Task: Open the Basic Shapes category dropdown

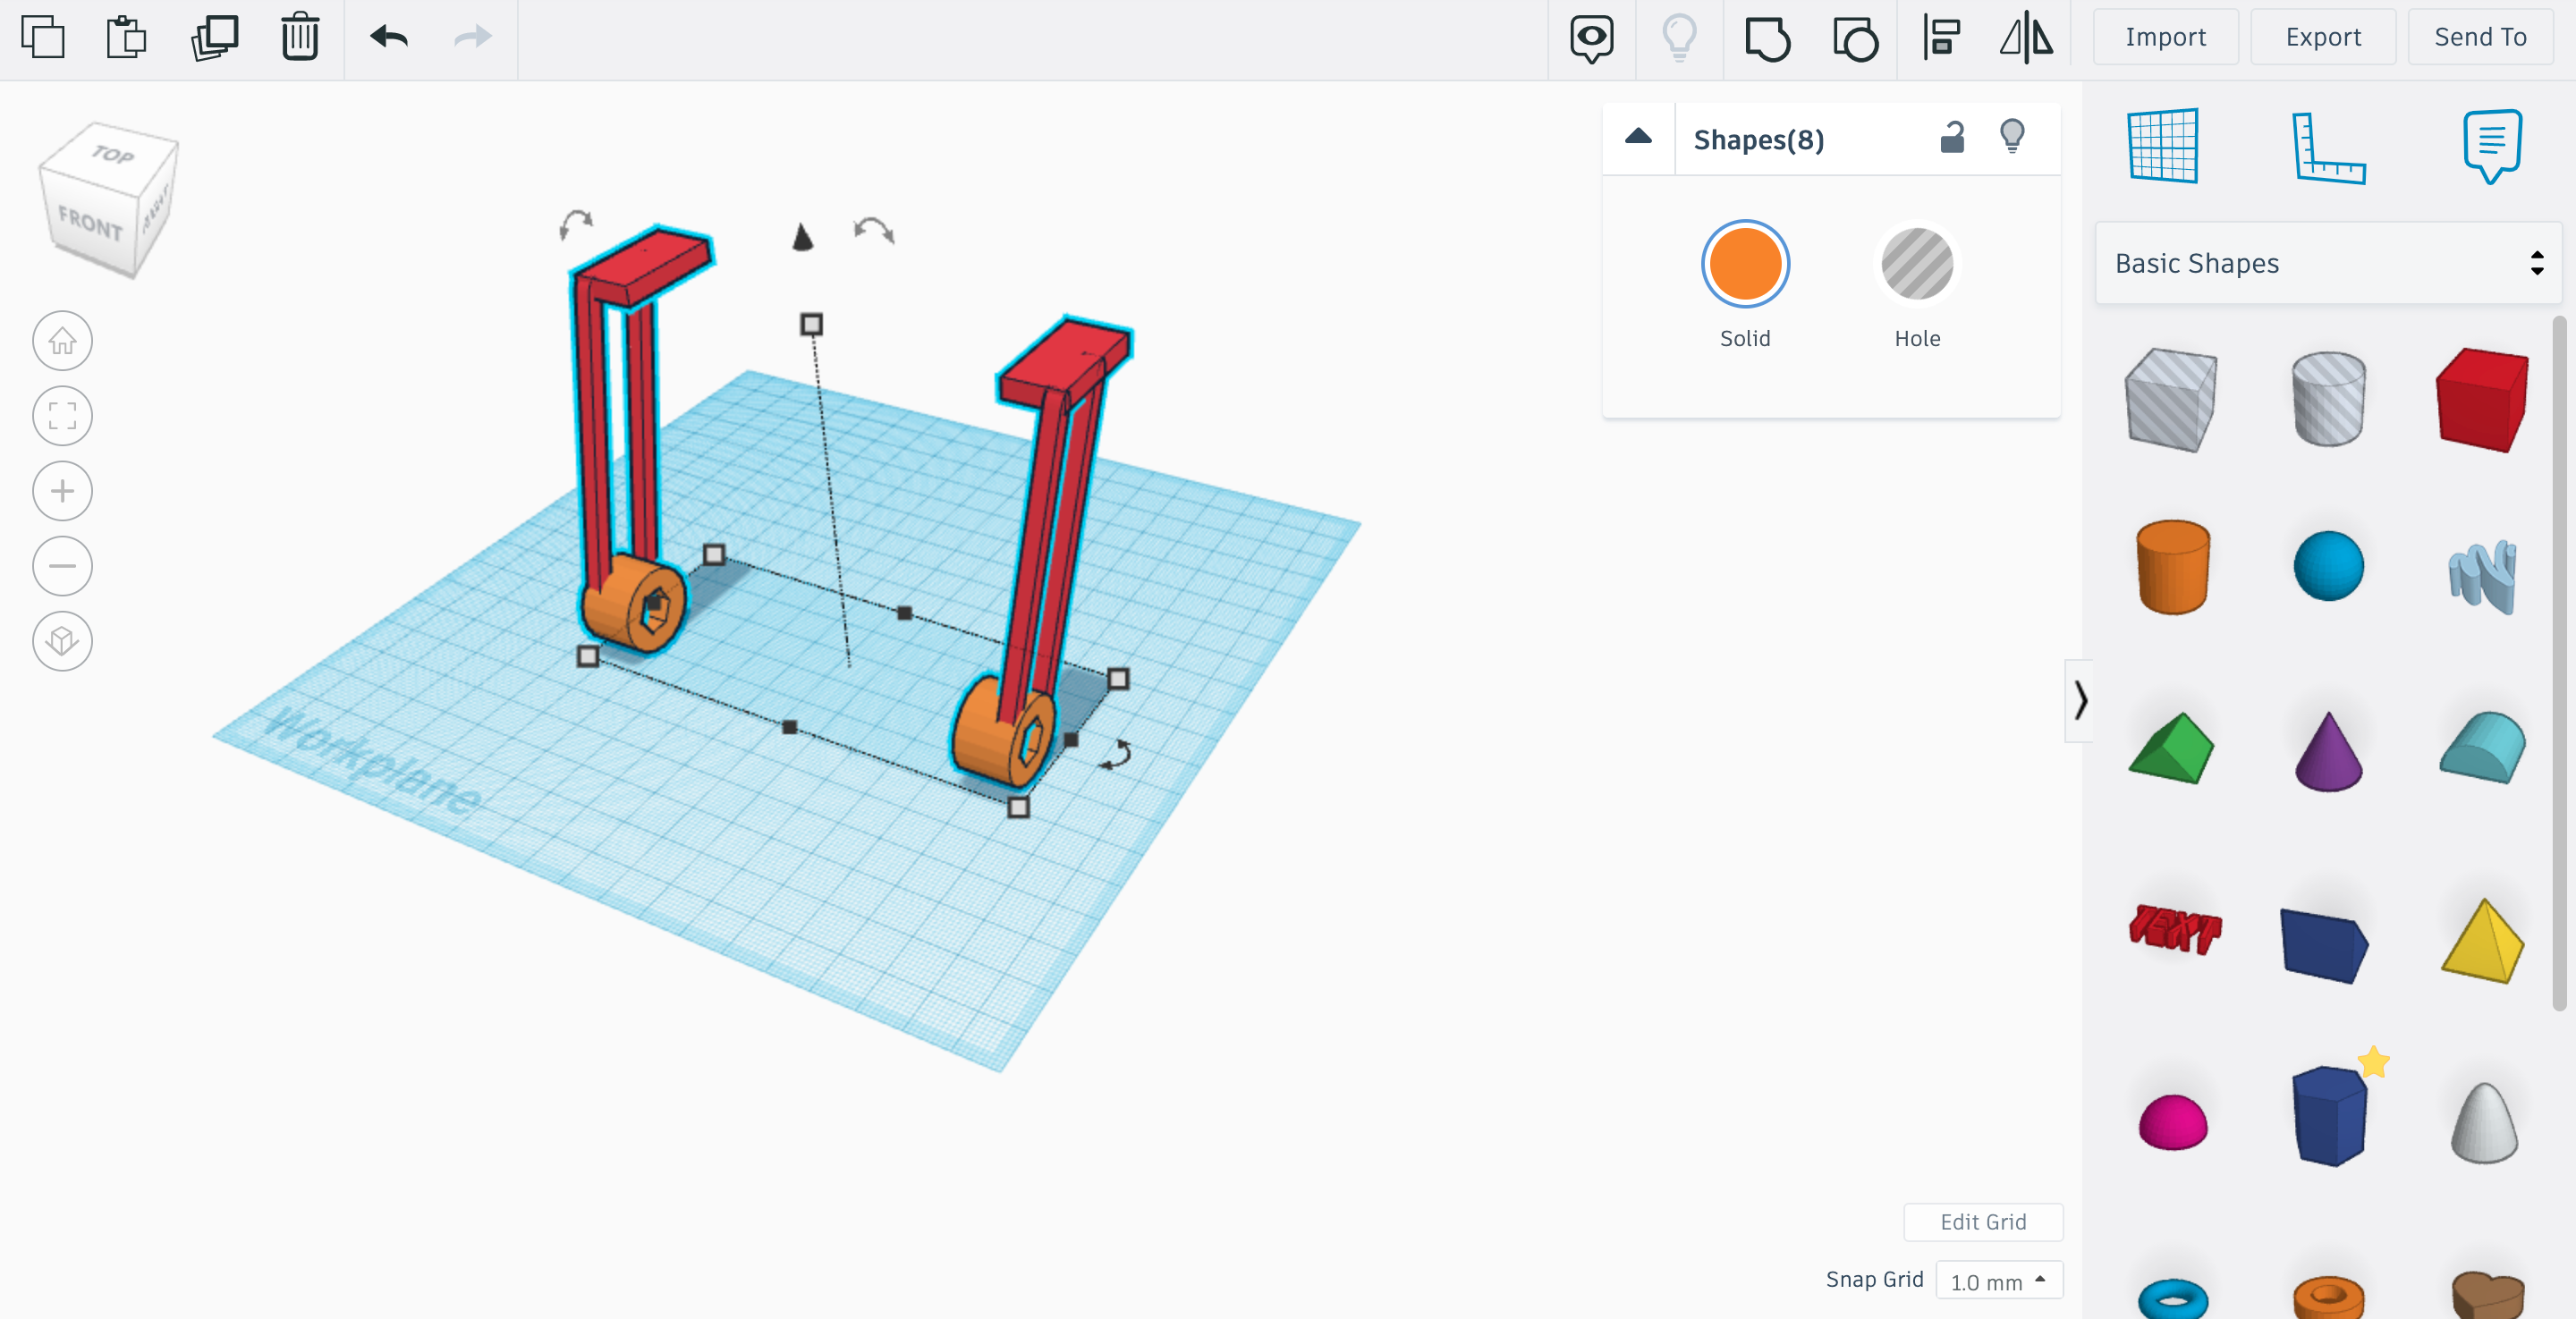Action: point(2327,264)
